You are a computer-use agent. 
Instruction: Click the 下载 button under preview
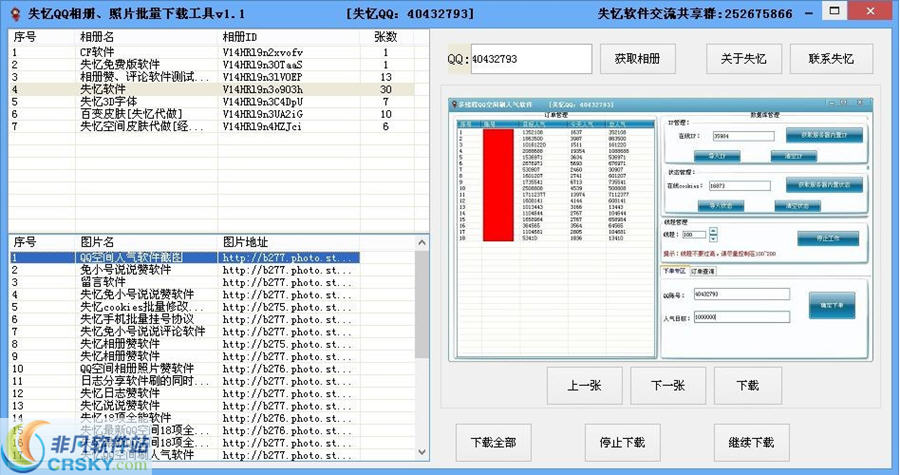pyautogui.click(x=747, y=386)
